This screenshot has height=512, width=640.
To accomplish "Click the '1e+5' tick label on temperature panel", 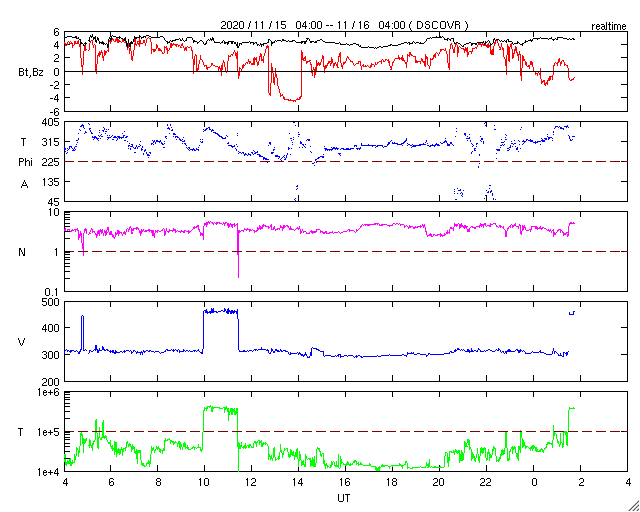I will pyautogui.click(x=49, y=432).
